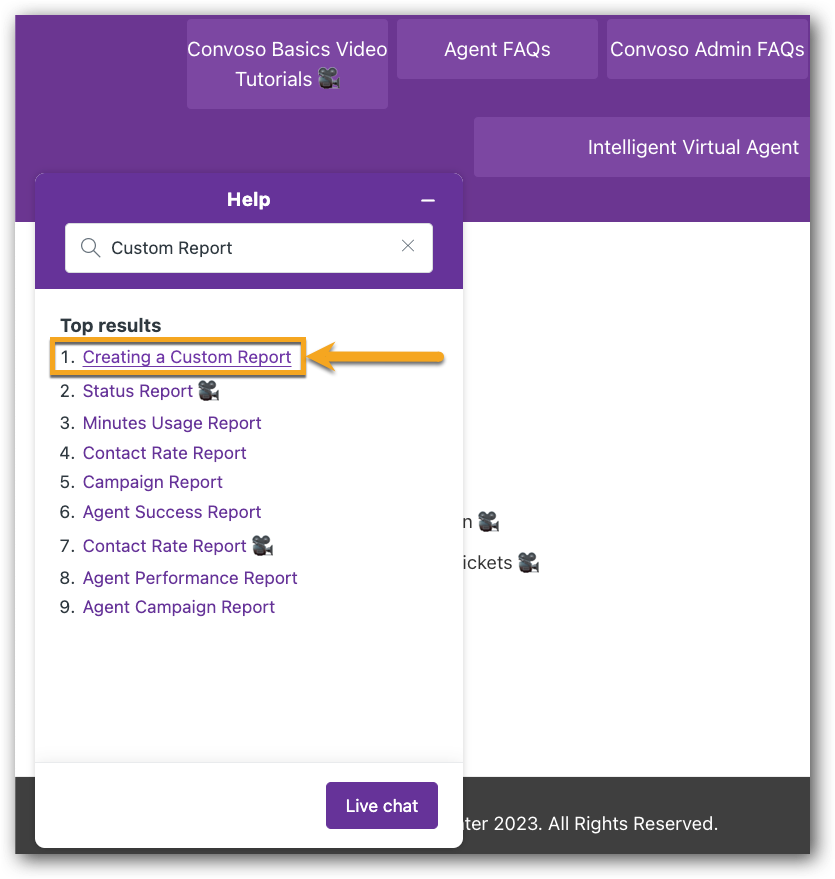Open Creating a Custom Report result
This screenshot has width=835, height=879.
pyautogui.click(x=187, y=357)
